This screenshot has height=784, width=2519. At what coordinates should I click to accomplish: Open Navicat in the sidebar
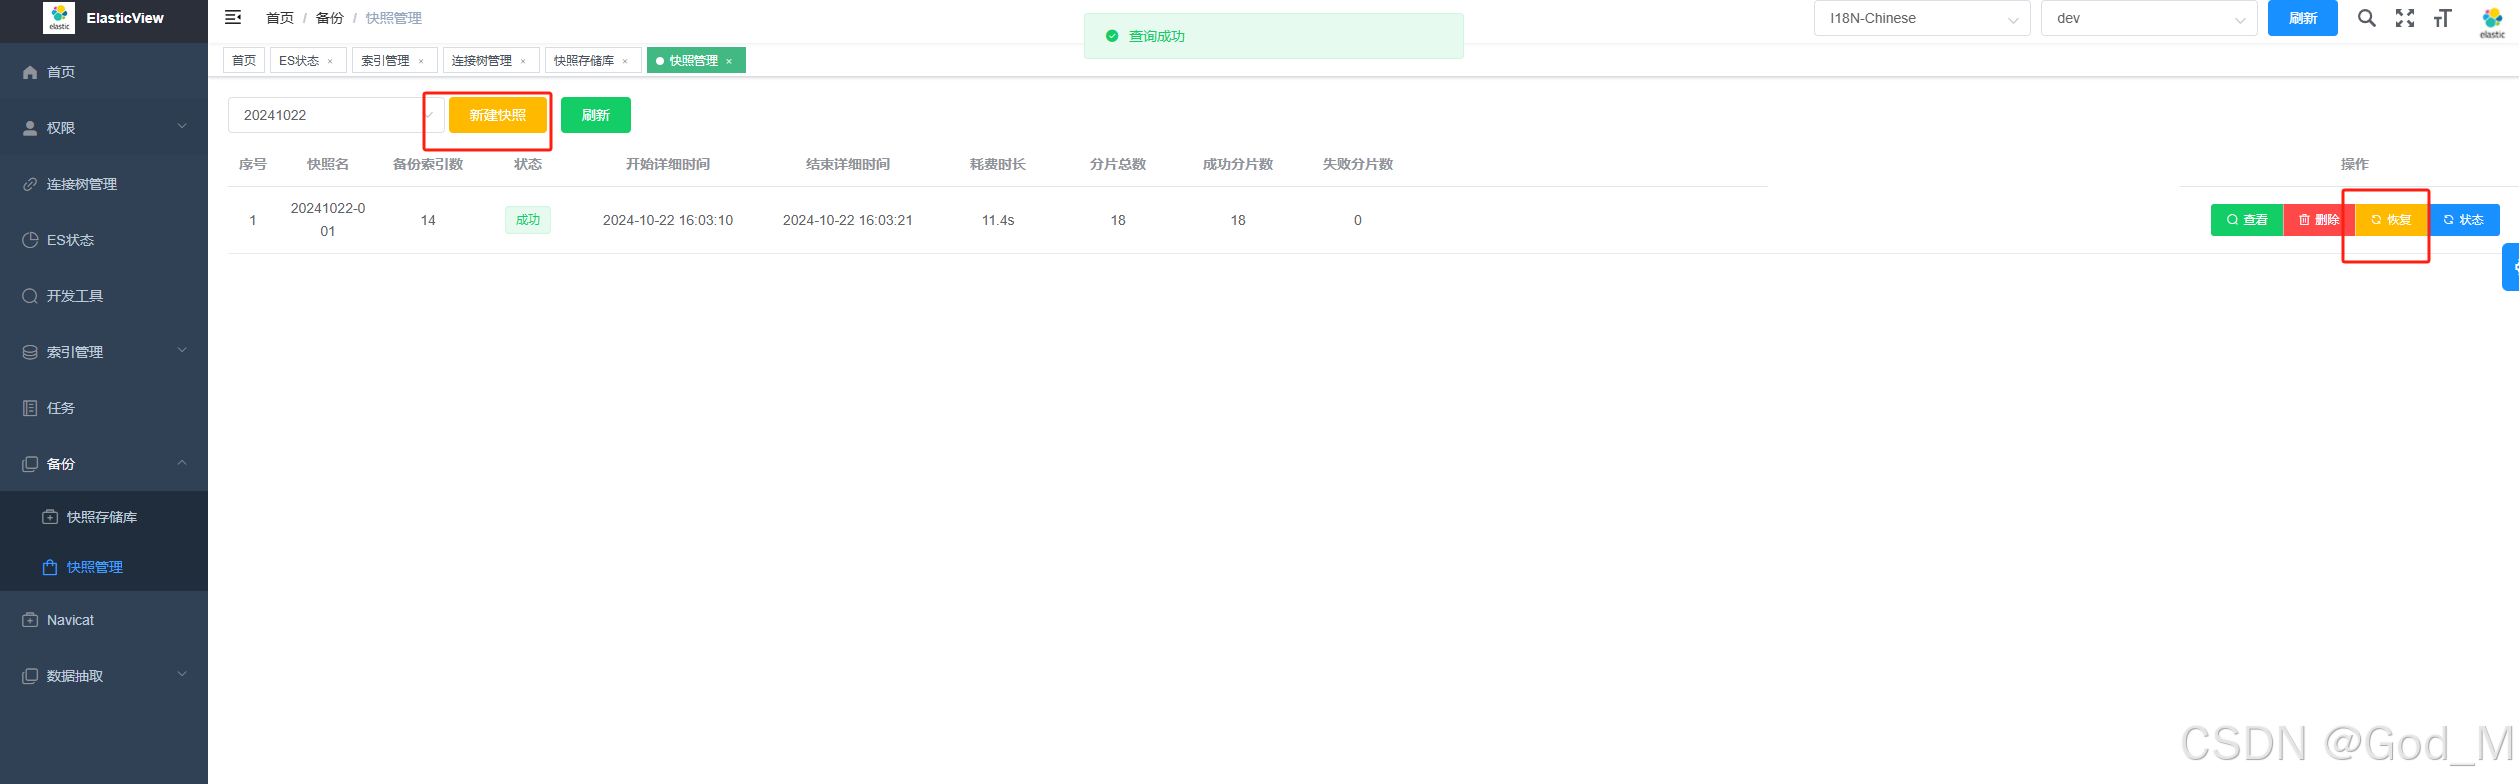tap(104, 620)
